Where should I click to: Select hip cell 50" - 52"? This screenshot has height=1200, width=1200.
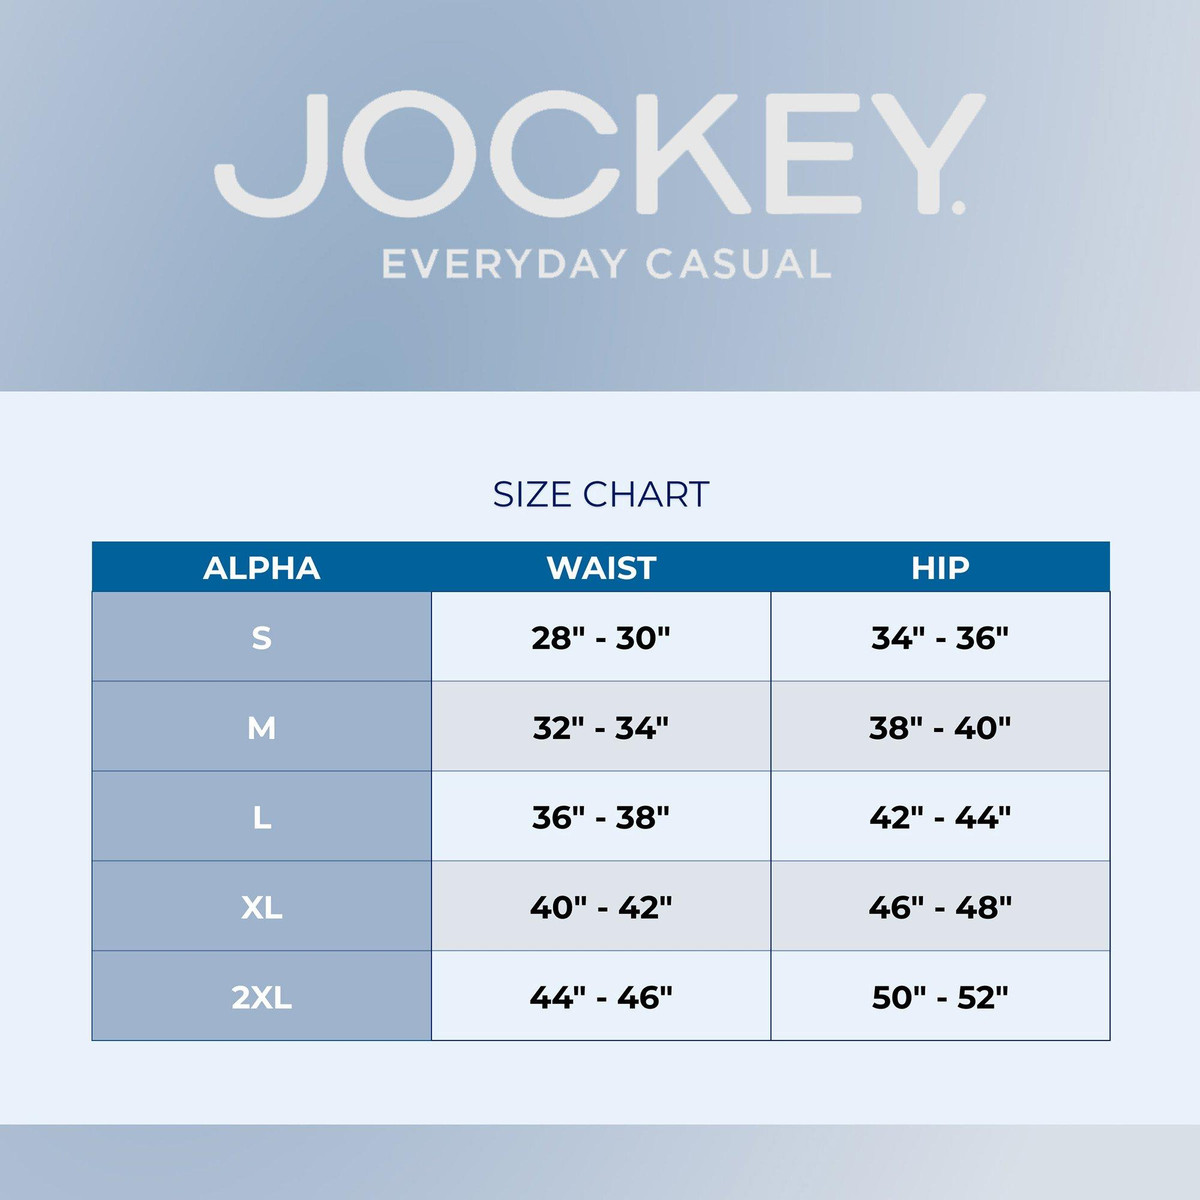coord(940,997)
